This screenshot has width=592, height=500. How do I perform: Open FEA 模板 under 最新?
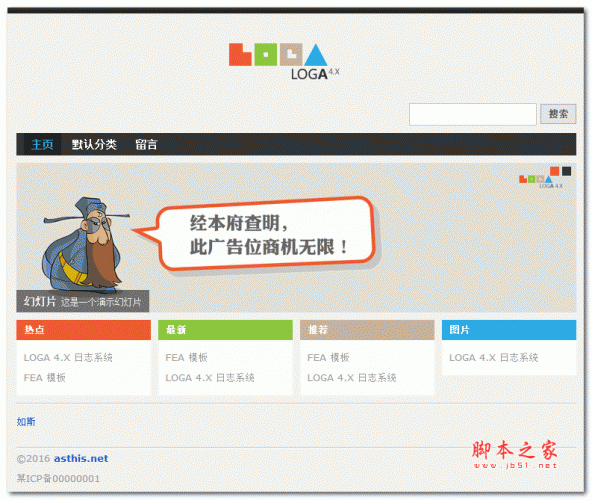click(187, 357)
